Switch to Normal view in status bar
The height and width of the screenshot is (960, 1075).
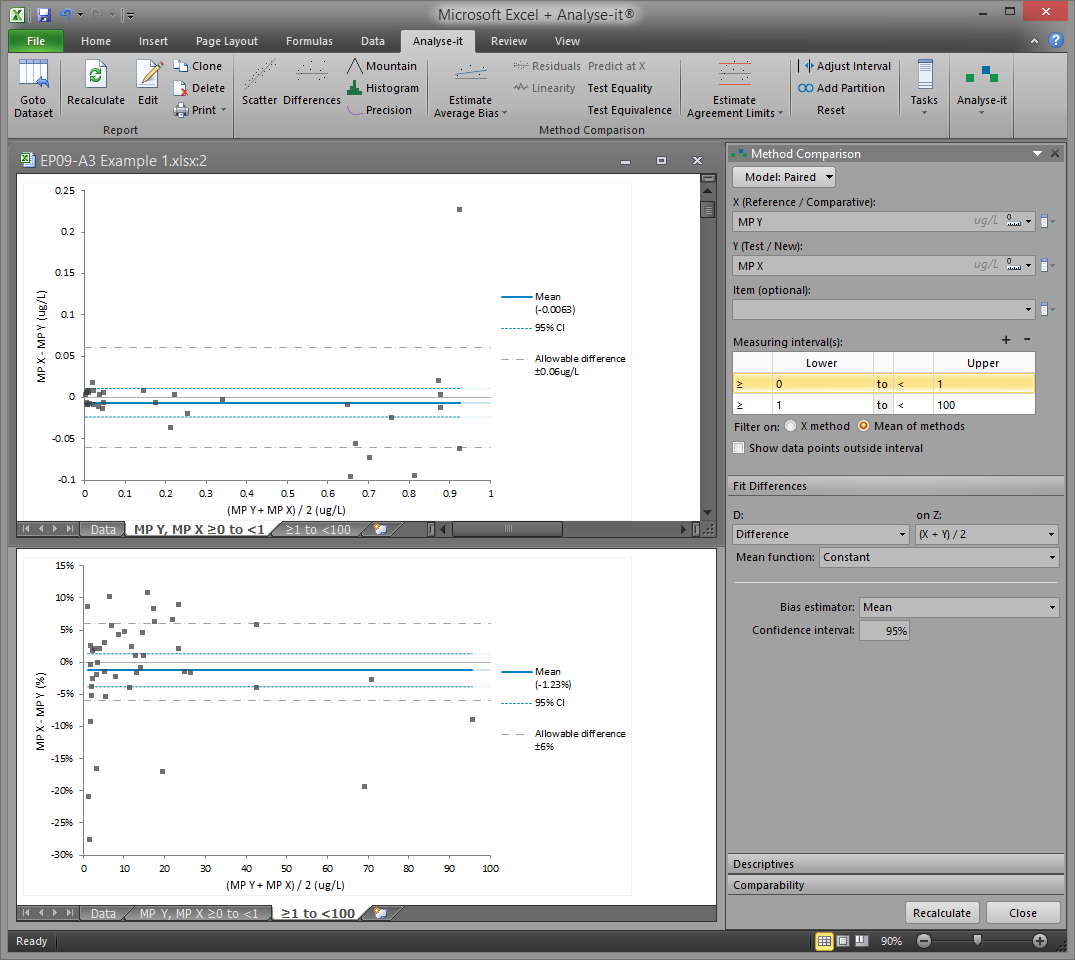tap(824, 941)
